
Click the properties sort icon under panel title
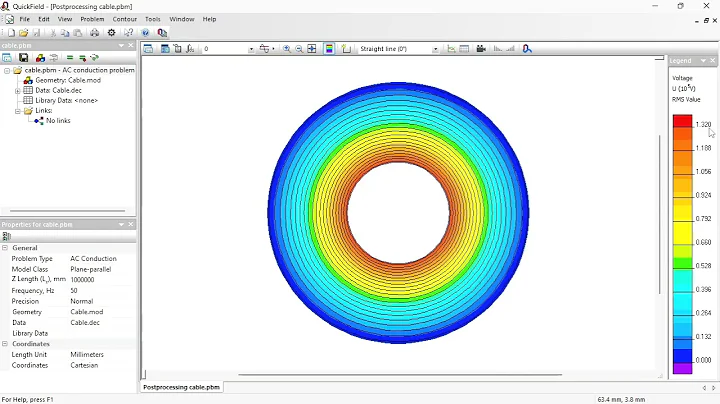pos(6,236)
